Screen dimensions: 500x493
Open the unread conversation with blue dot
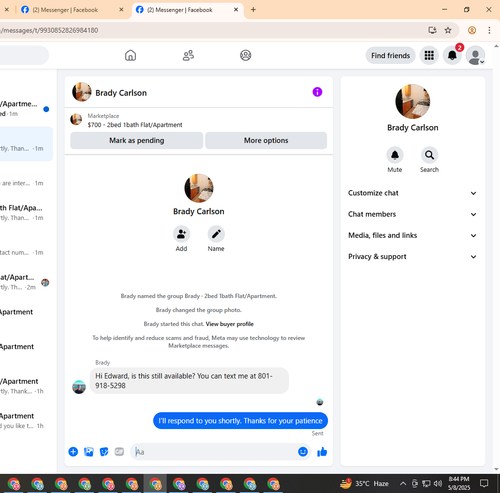pos(26,109)
